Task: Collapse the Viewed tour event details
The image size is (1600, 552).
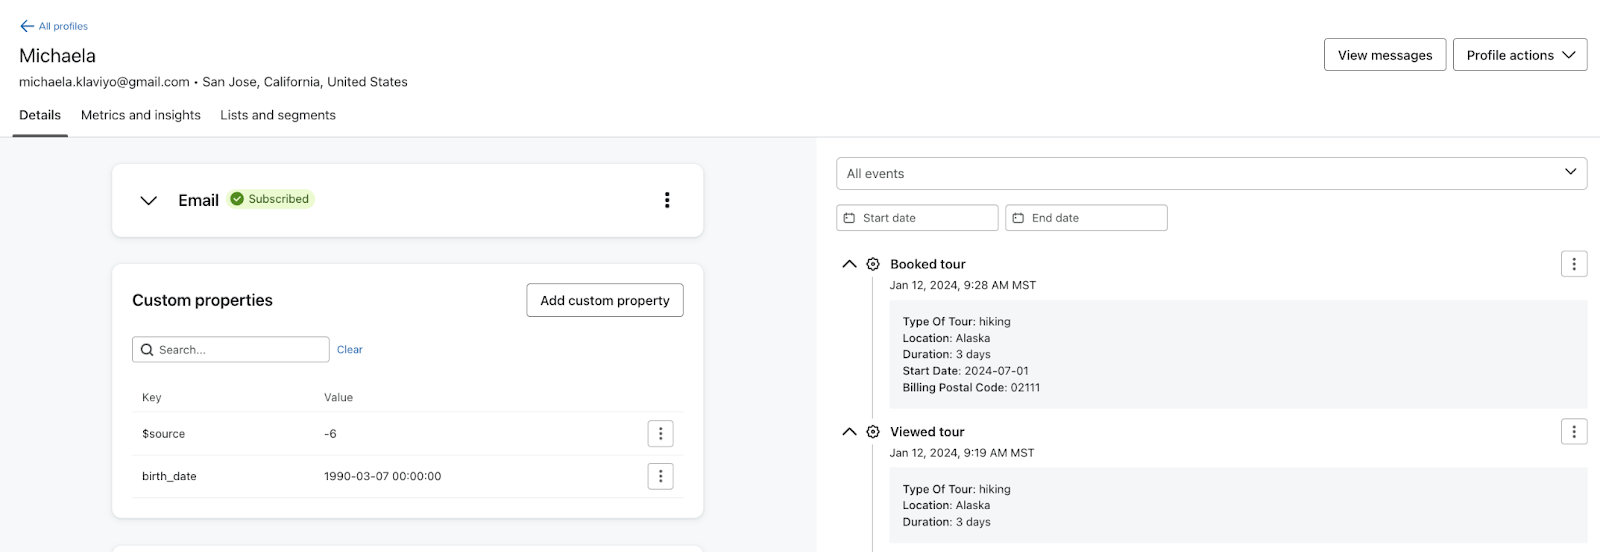Action: [849, 432]
